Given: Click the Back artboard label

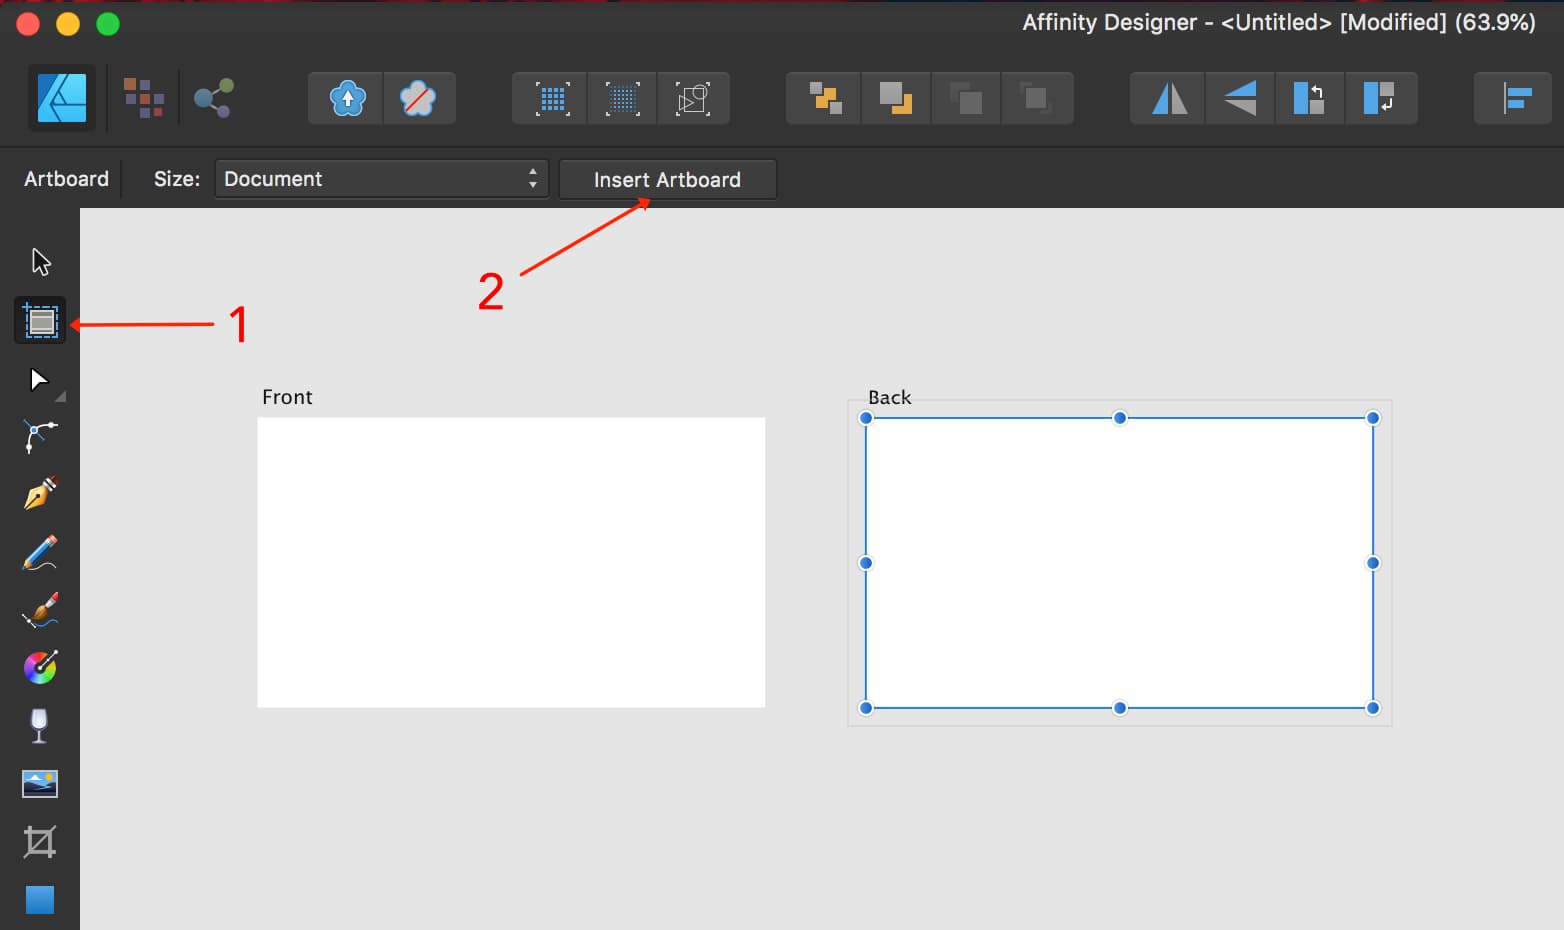Looking at the screenshot, I should (x=890, y=397).
